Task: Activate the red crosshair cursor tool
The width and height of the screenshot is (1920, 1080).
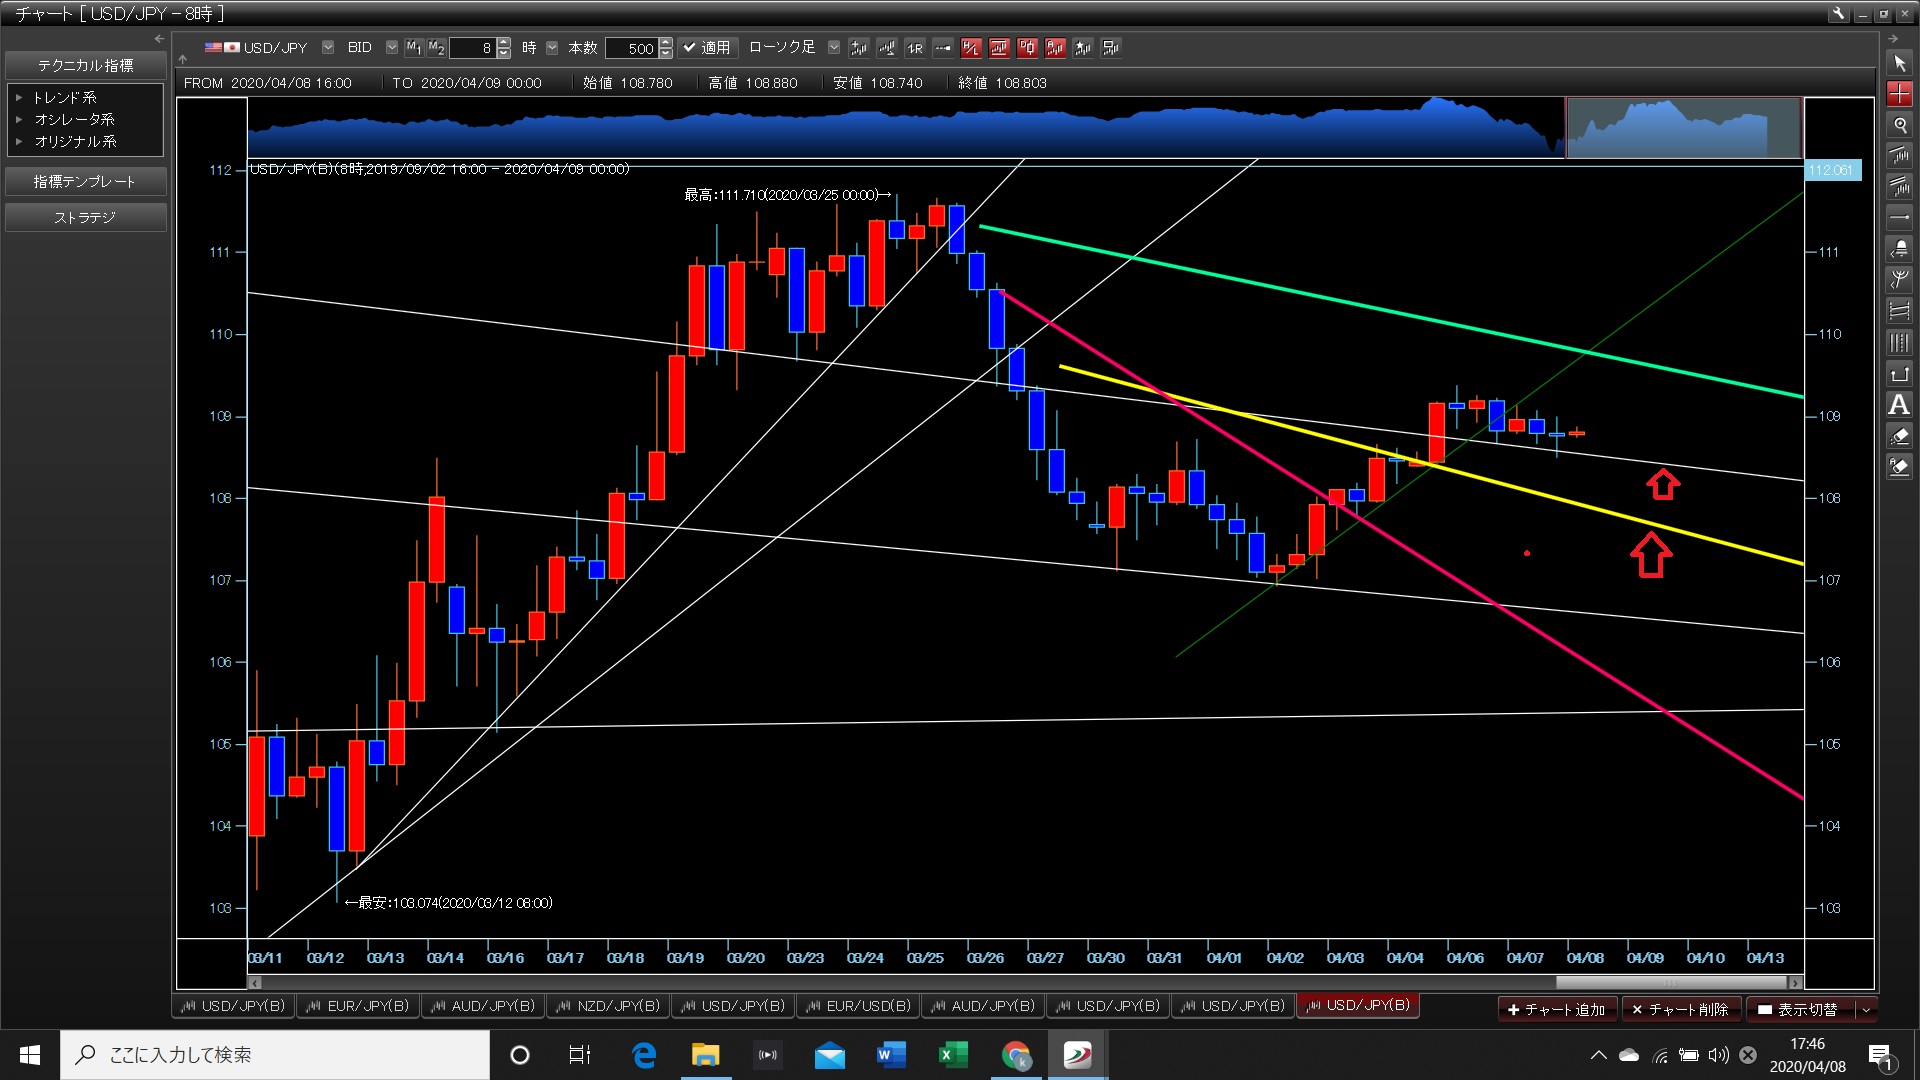Action: point(1899,94)
